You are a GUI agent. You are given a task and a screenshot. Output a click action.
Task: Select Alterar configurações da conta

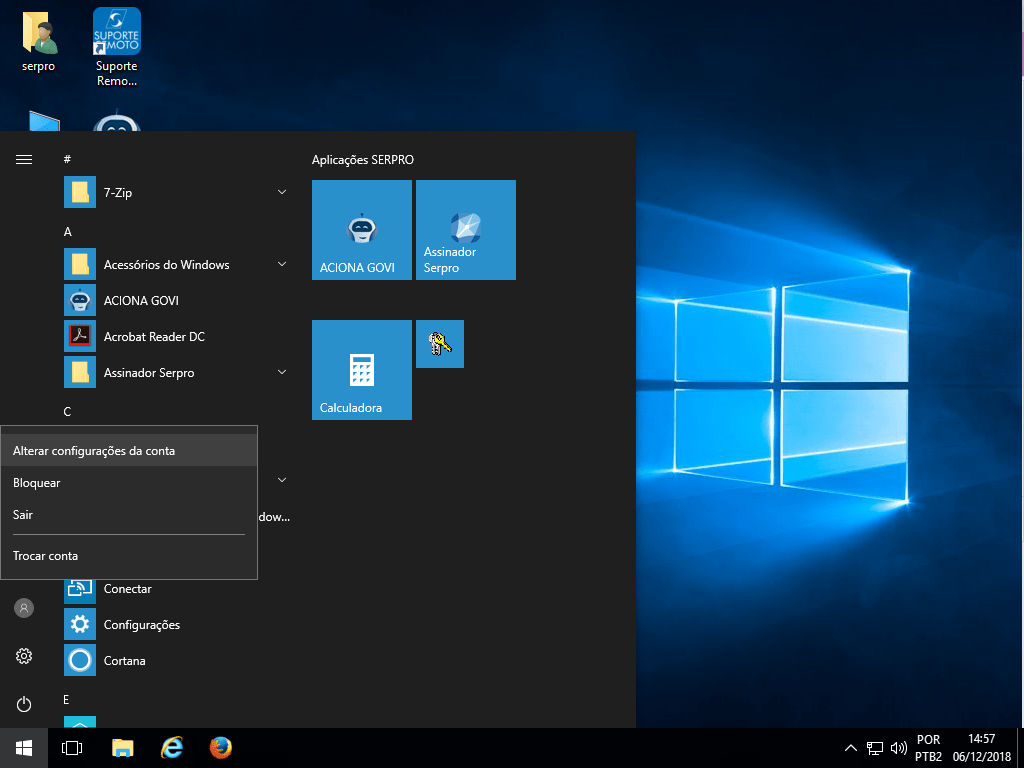pyautogui.click(x=94, y=451)
